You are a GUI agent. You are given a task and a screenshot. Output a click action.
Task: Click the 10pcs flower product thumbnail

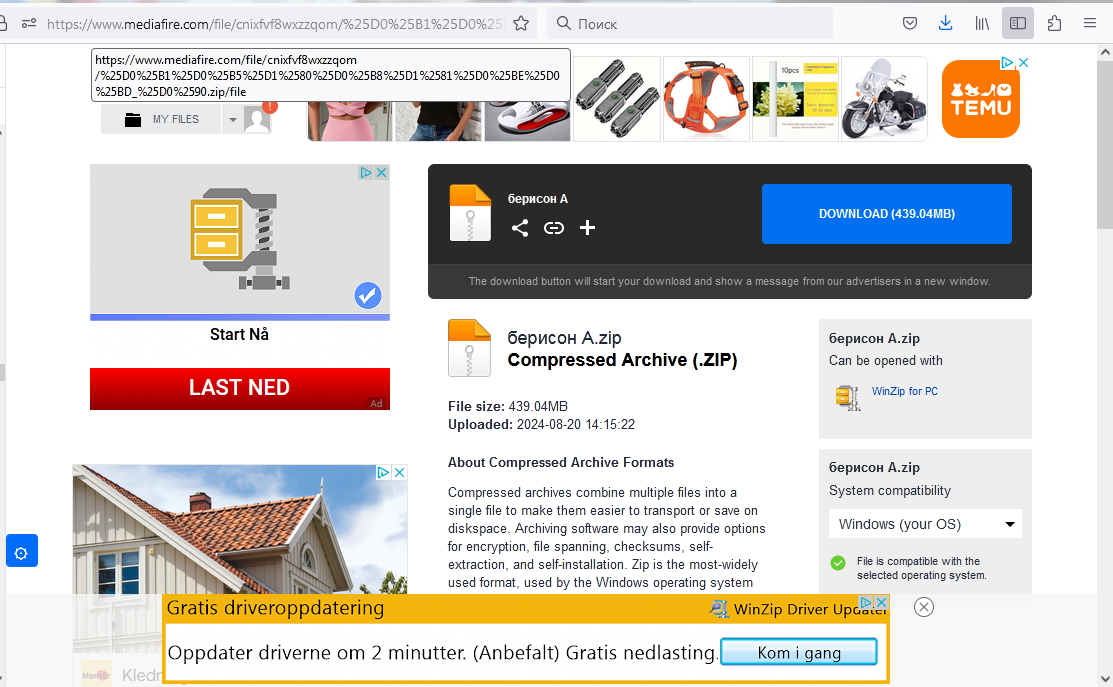pyautogui.click(x=795, y=99)
